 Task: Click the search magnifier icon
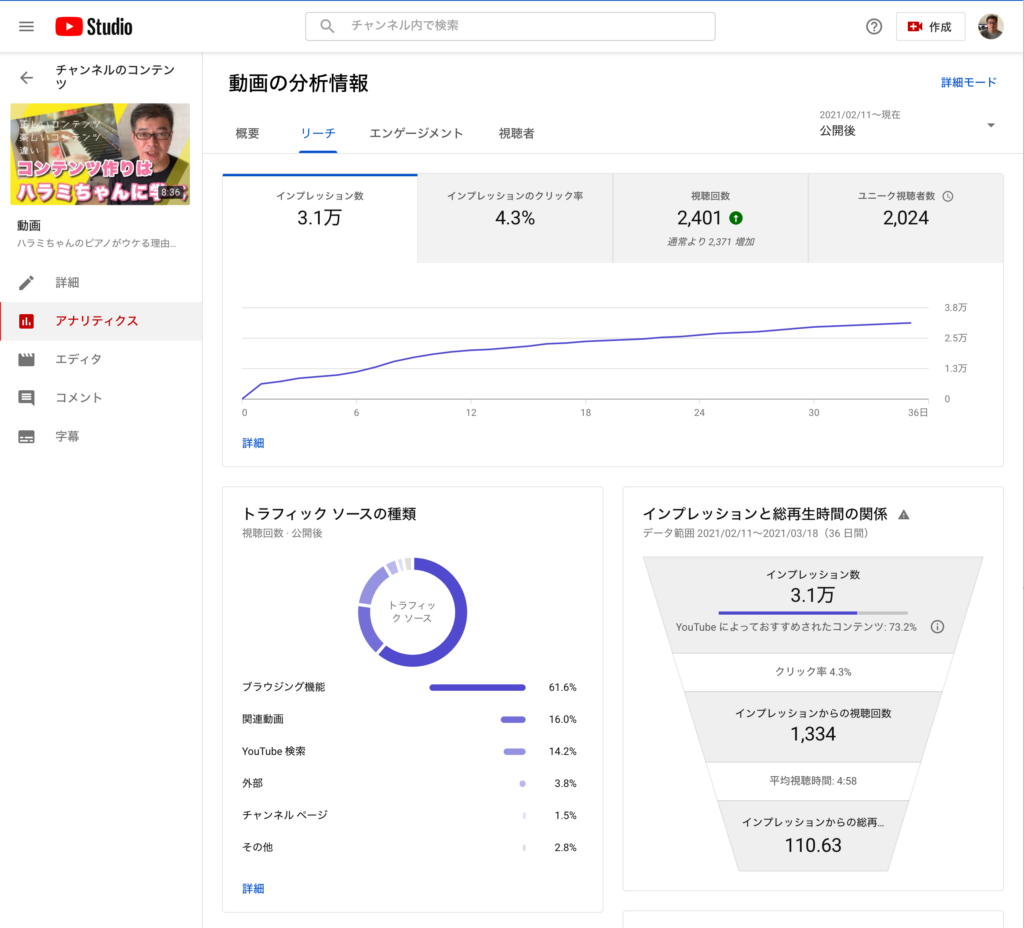click(326, 26)
